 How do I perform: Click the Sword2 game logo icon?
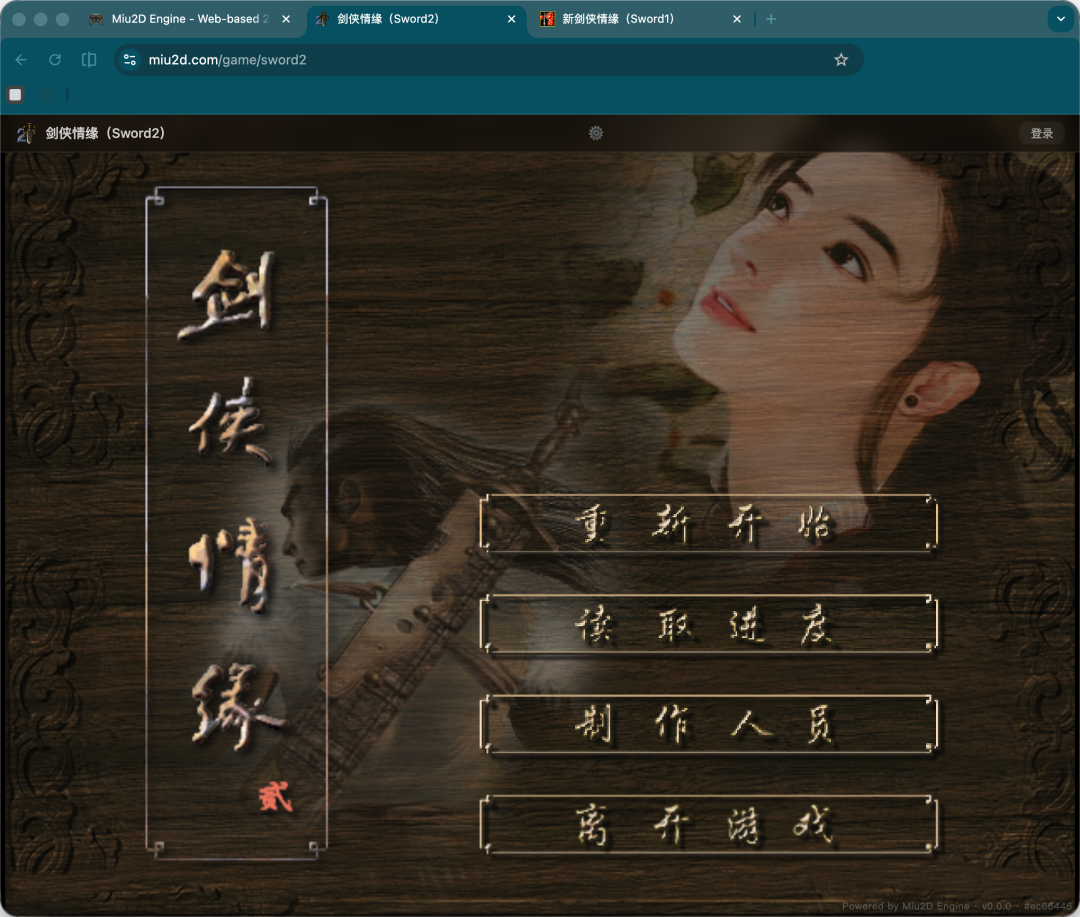coord(26,133)
